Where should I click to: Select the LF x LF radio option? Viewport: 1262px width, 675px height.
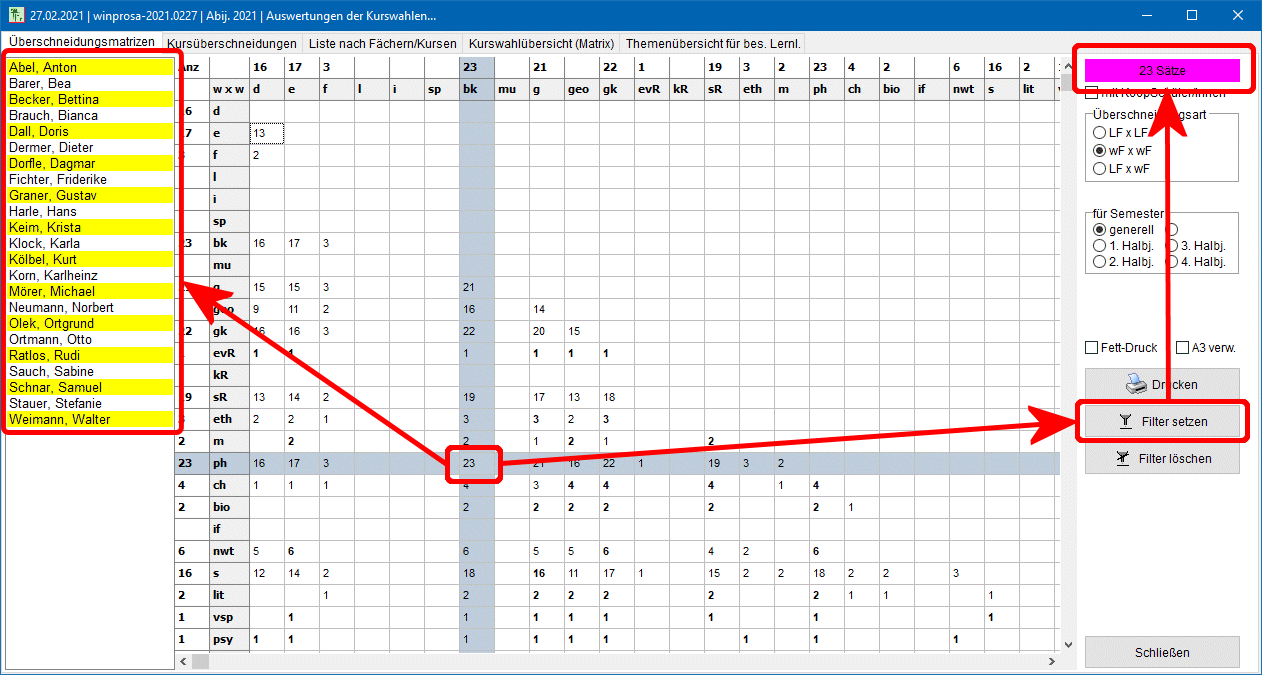[x=1100, y=133]
